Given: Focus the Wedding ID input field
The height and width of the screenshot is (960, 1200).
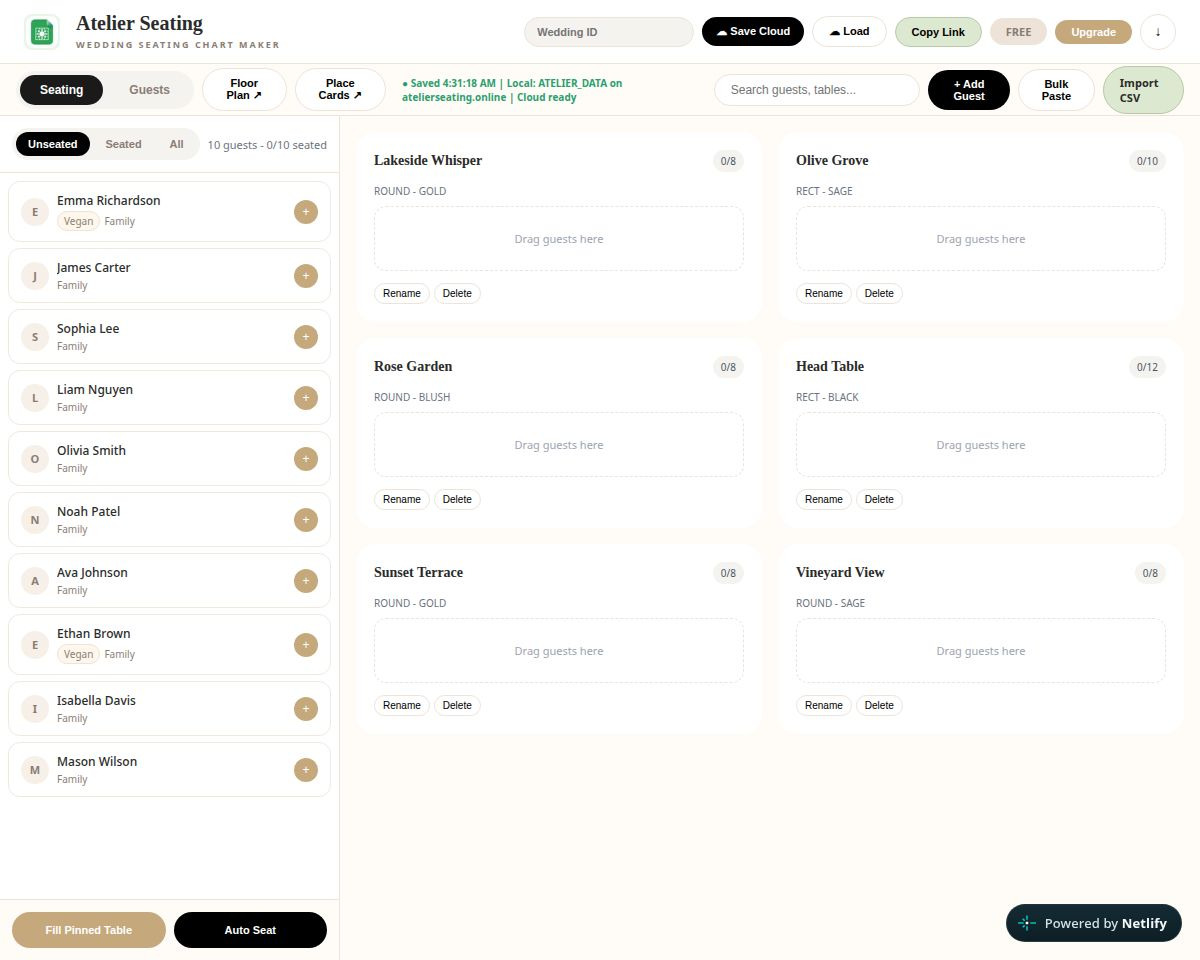Looking at the screenshot, I should point(608,32).
